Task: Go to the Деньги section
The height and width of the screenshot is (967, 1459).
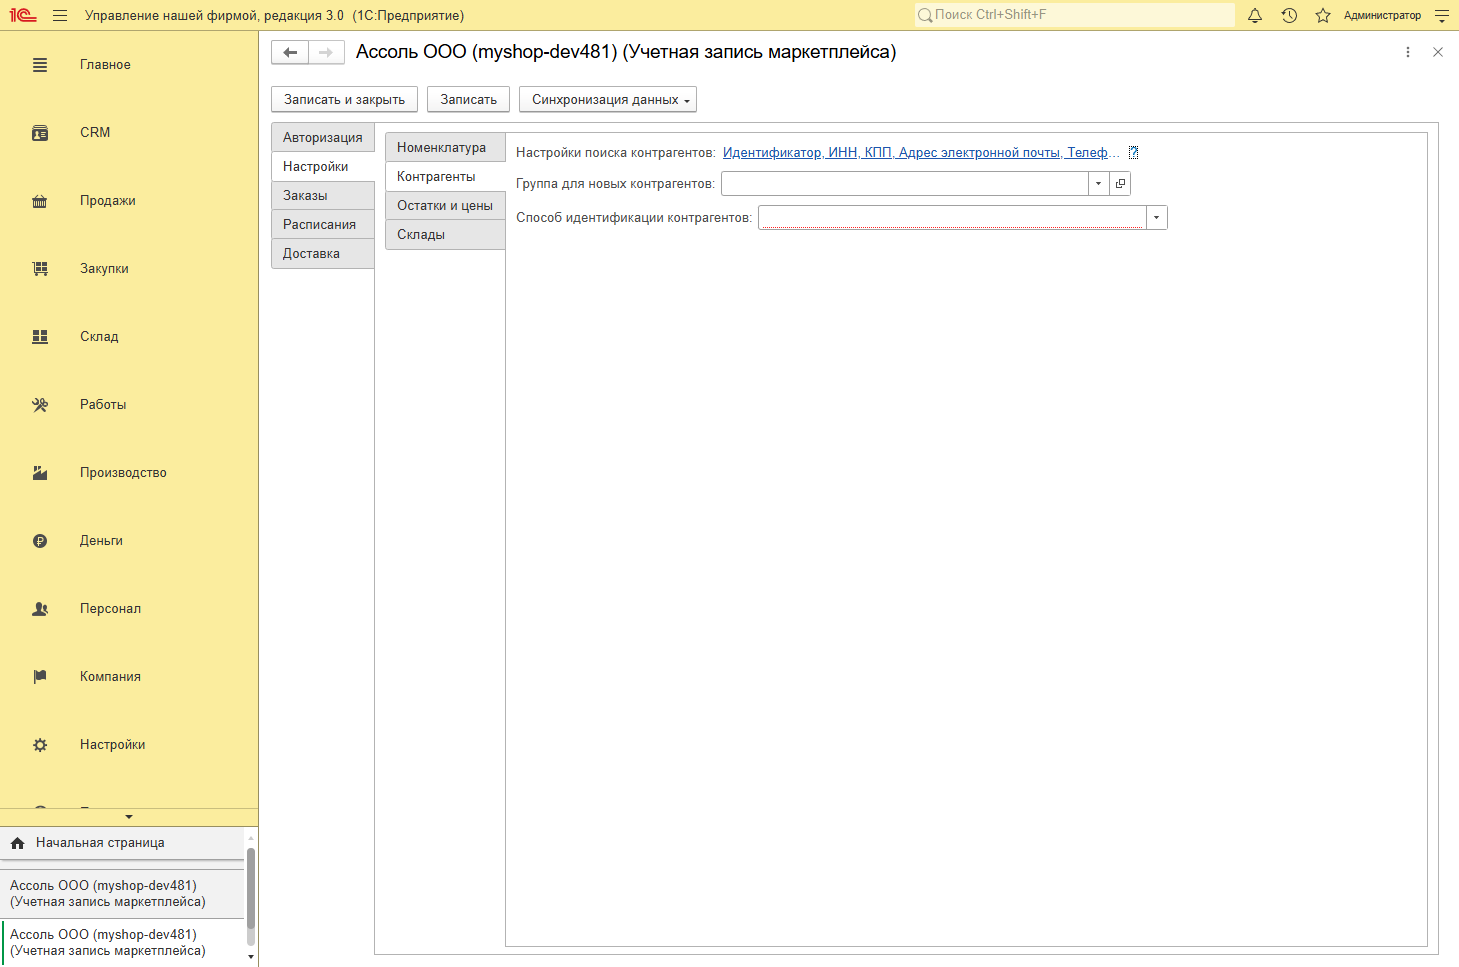Action: (x=101, y=541)
